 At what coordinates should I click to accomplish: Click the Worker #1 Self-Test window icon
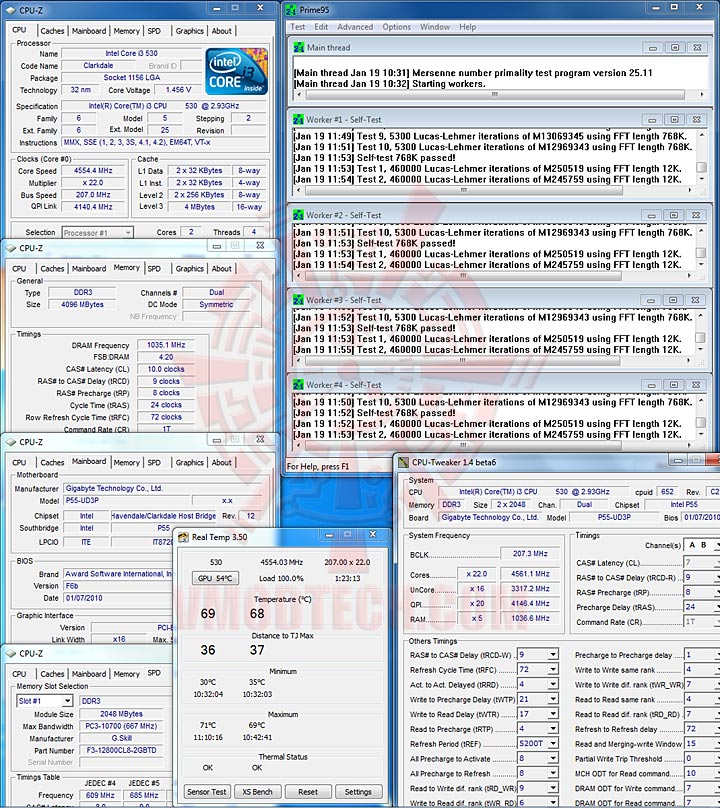(x=298, y=120)
